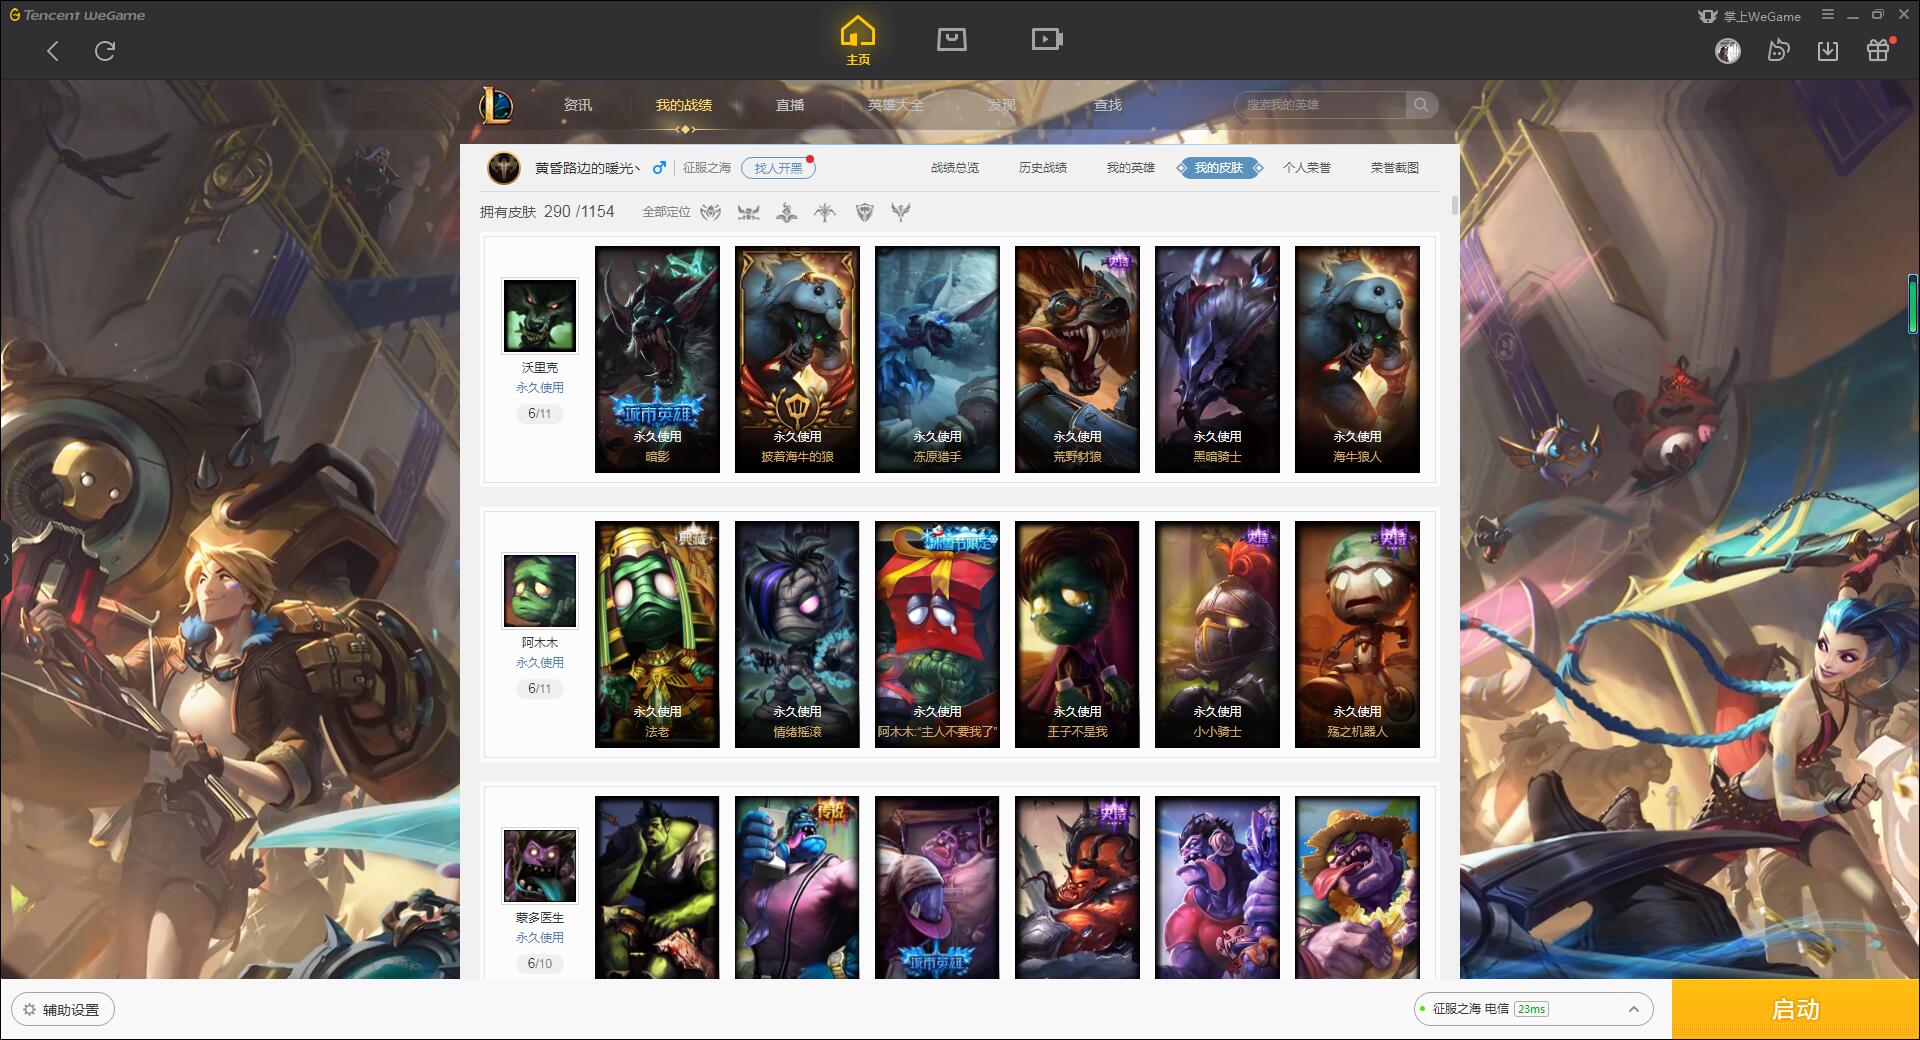Screen dimensions: 1920x1040
Task: Select the 沃里克 champion portrait
Action: pyautogui.click(x=540, y=316)
